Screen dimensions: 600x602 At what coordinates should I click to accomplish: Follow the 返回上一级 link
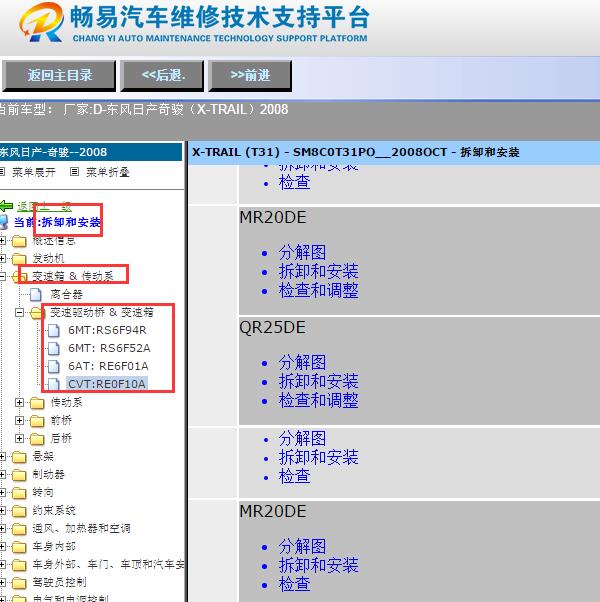(x=44, y=207)
